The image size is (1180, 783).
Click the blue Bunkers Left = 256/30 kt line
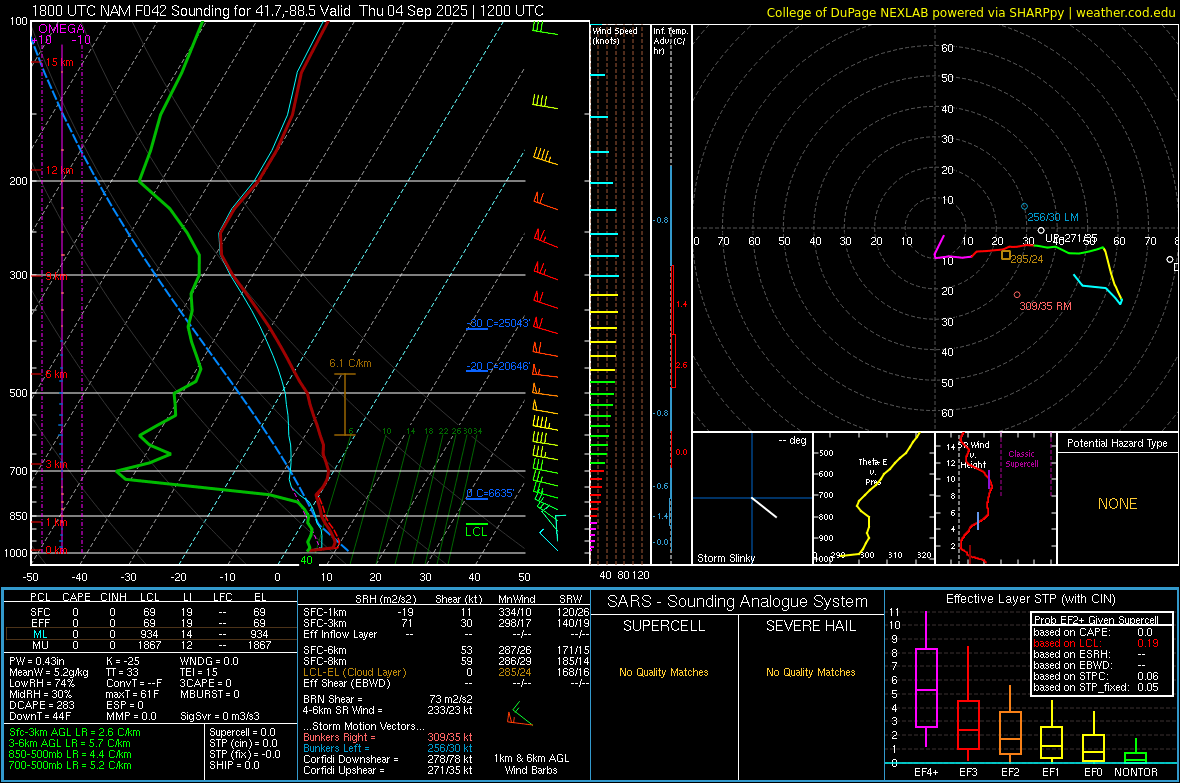(388, 748)
